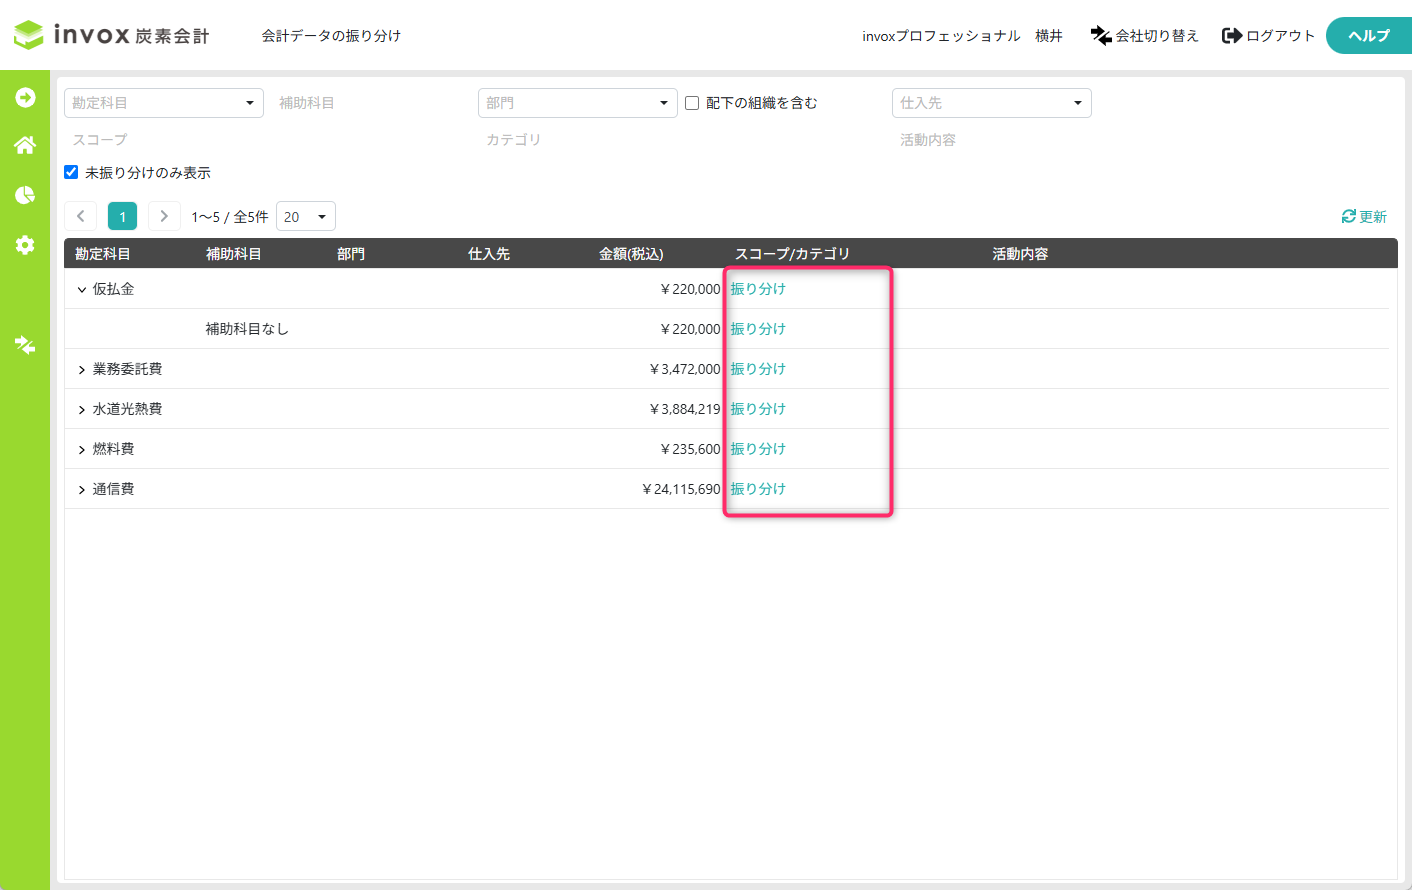The image size is (1412, 890).
Task: Go to next page arrow
Action: tap(164, 216)
